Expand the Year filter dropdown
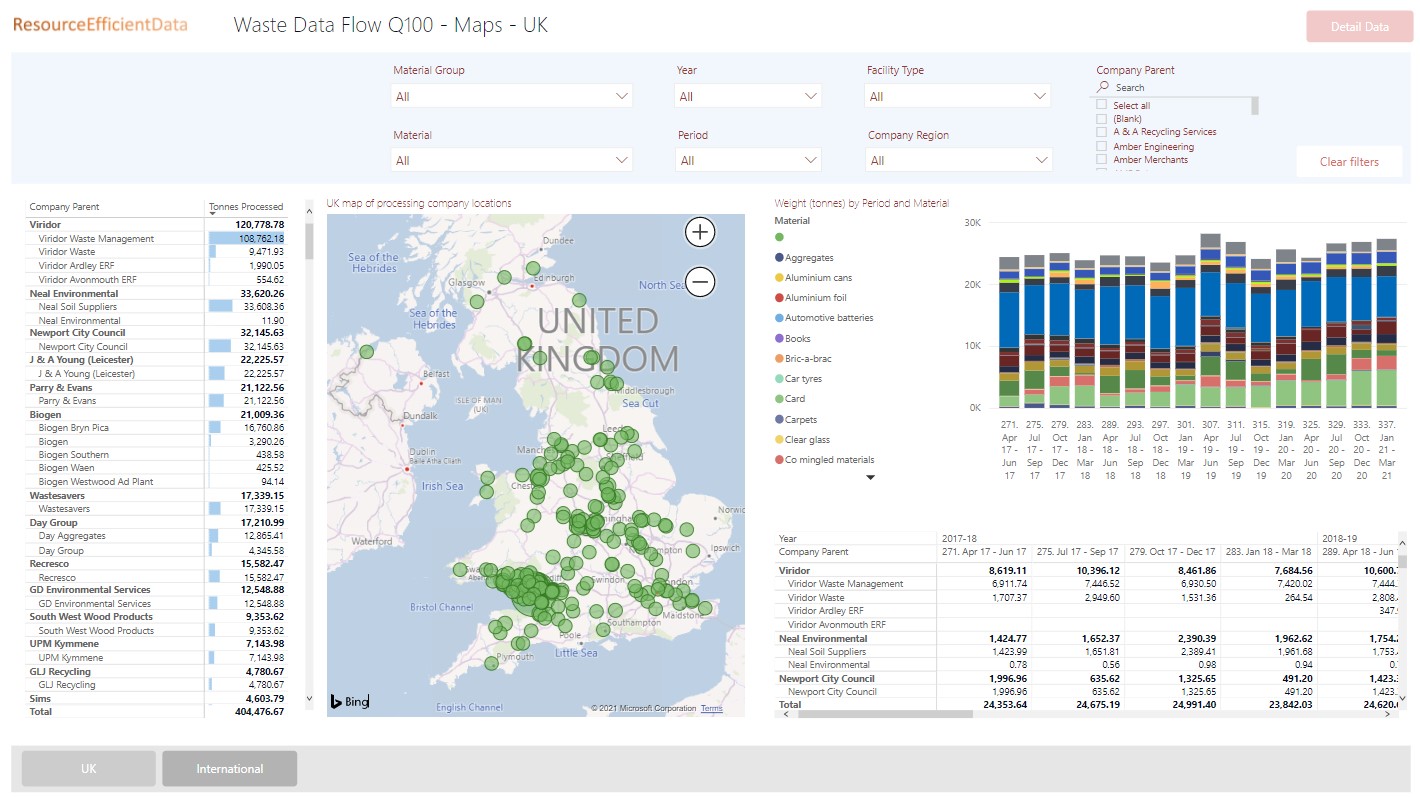Image resolution: width=1420 pixels, height=797 pixels. (748, 97)
